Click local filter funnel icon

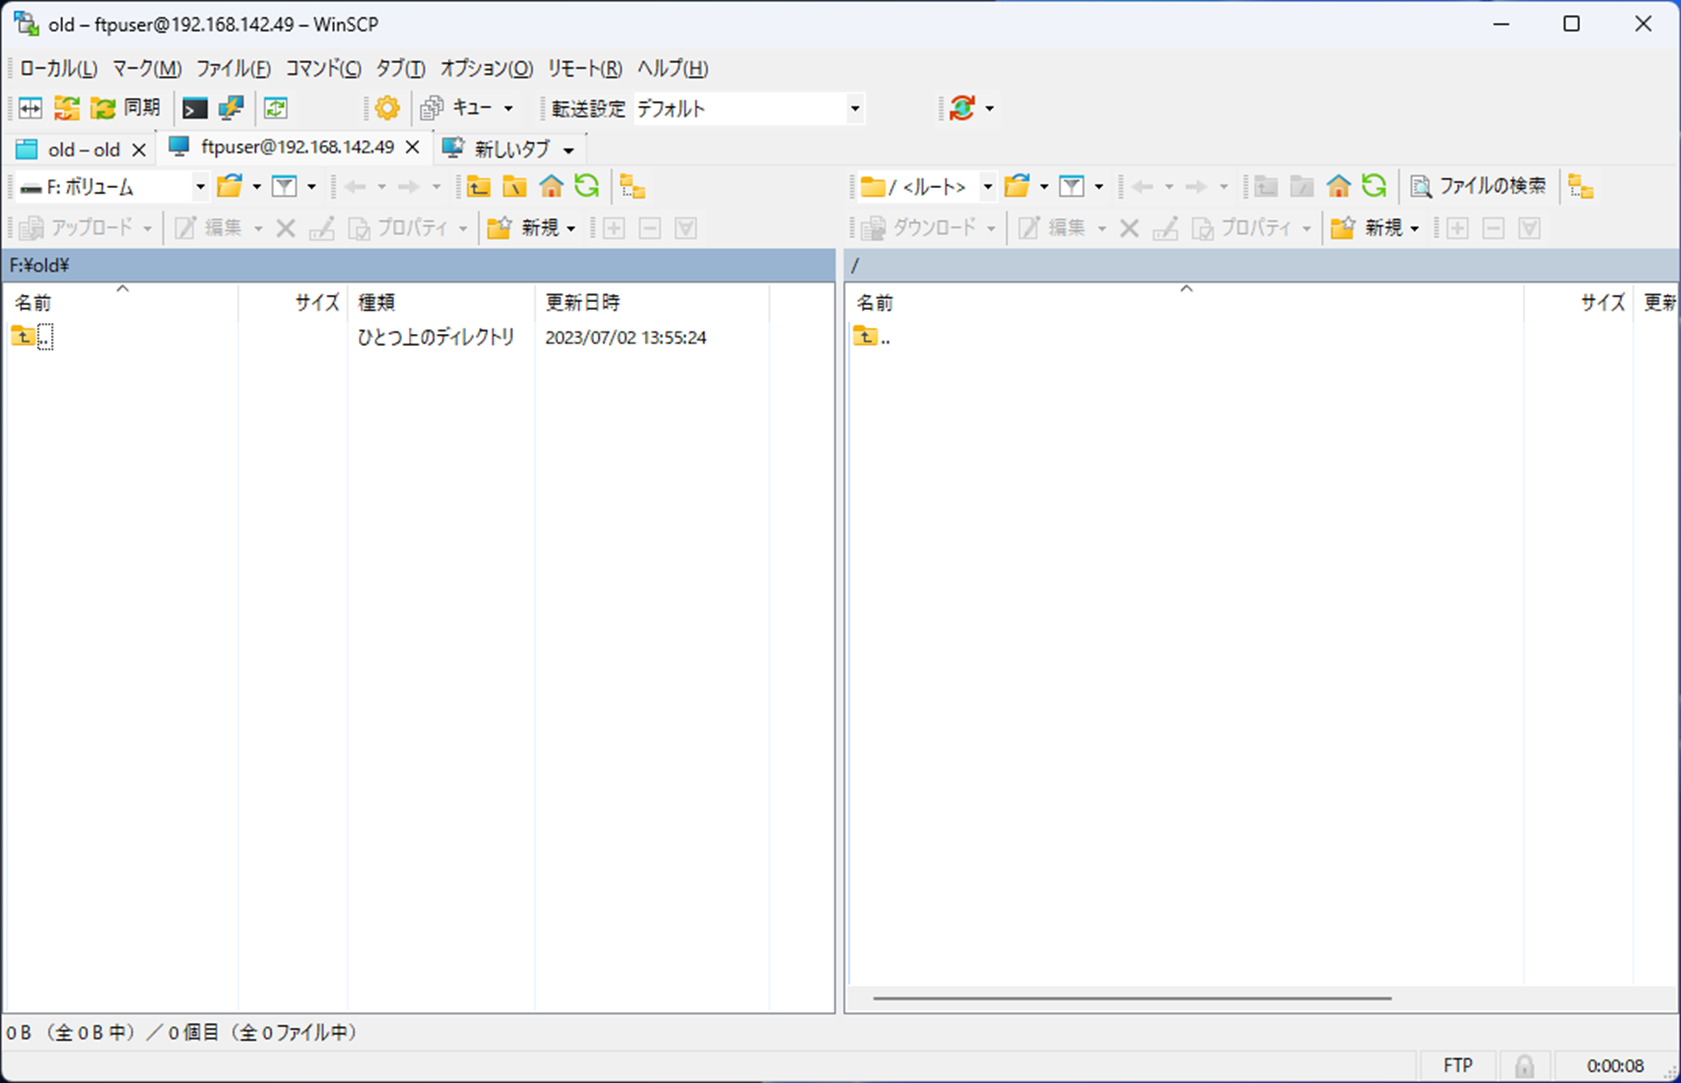click(285, 186)
